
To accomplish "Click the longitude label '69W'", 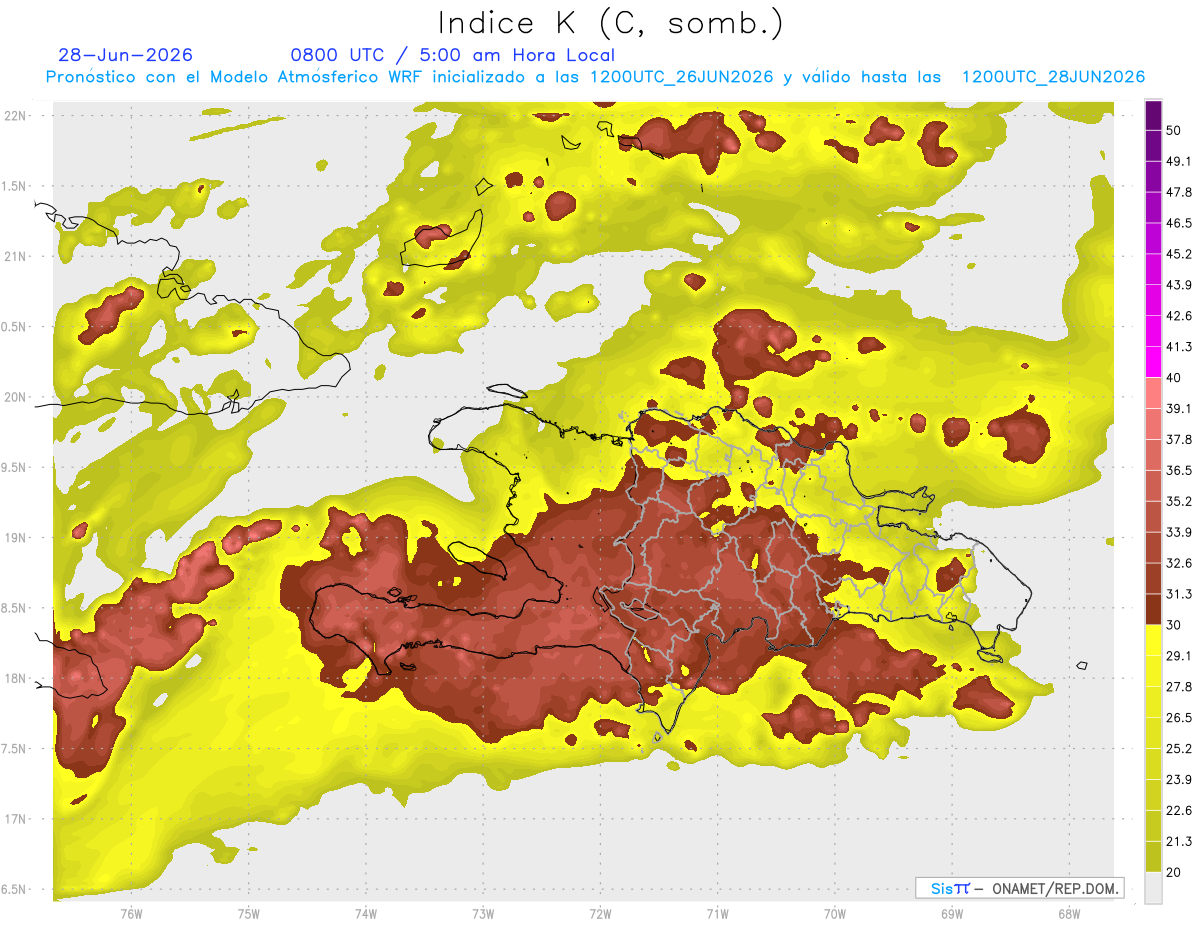I will coord(952,913).
